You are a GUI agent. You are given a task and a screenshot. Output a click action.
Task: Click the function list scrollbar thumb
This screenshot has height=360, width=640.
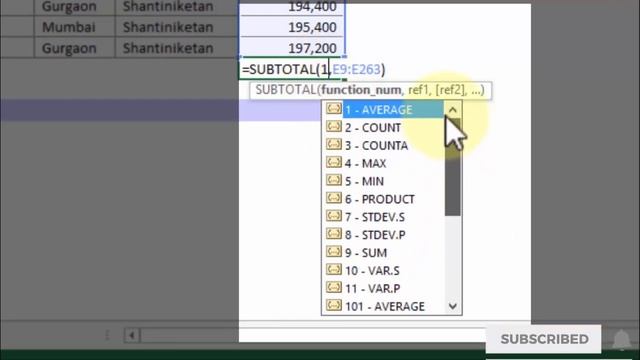453,167
